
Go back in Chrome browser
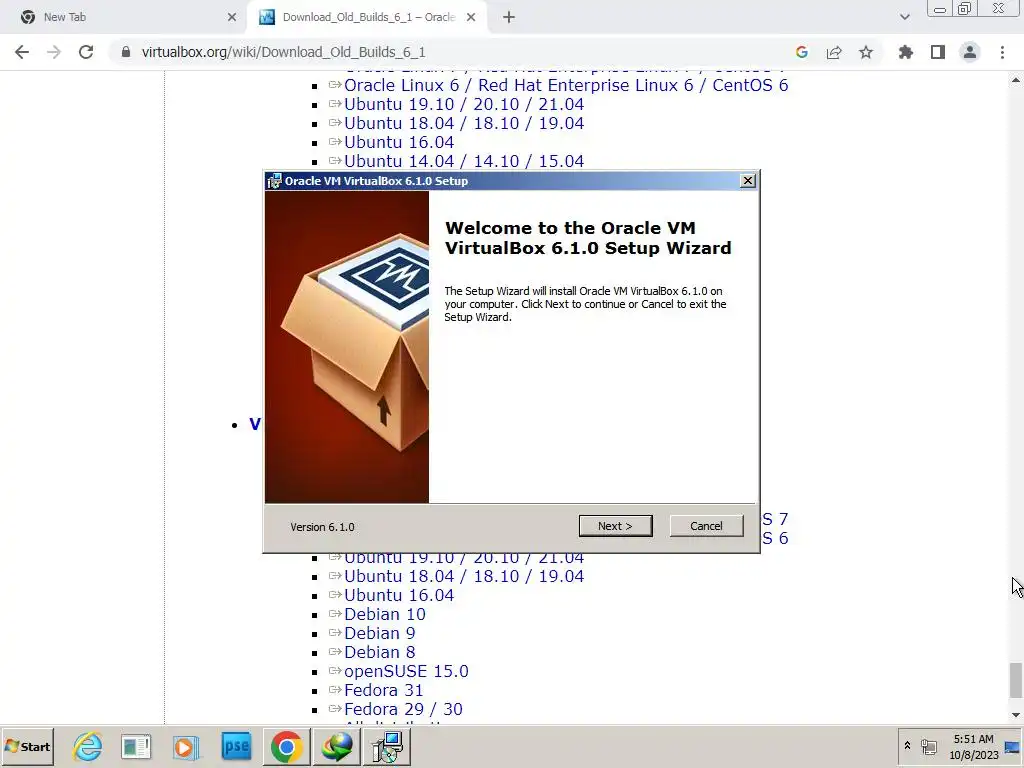click(x=22, y=52)
